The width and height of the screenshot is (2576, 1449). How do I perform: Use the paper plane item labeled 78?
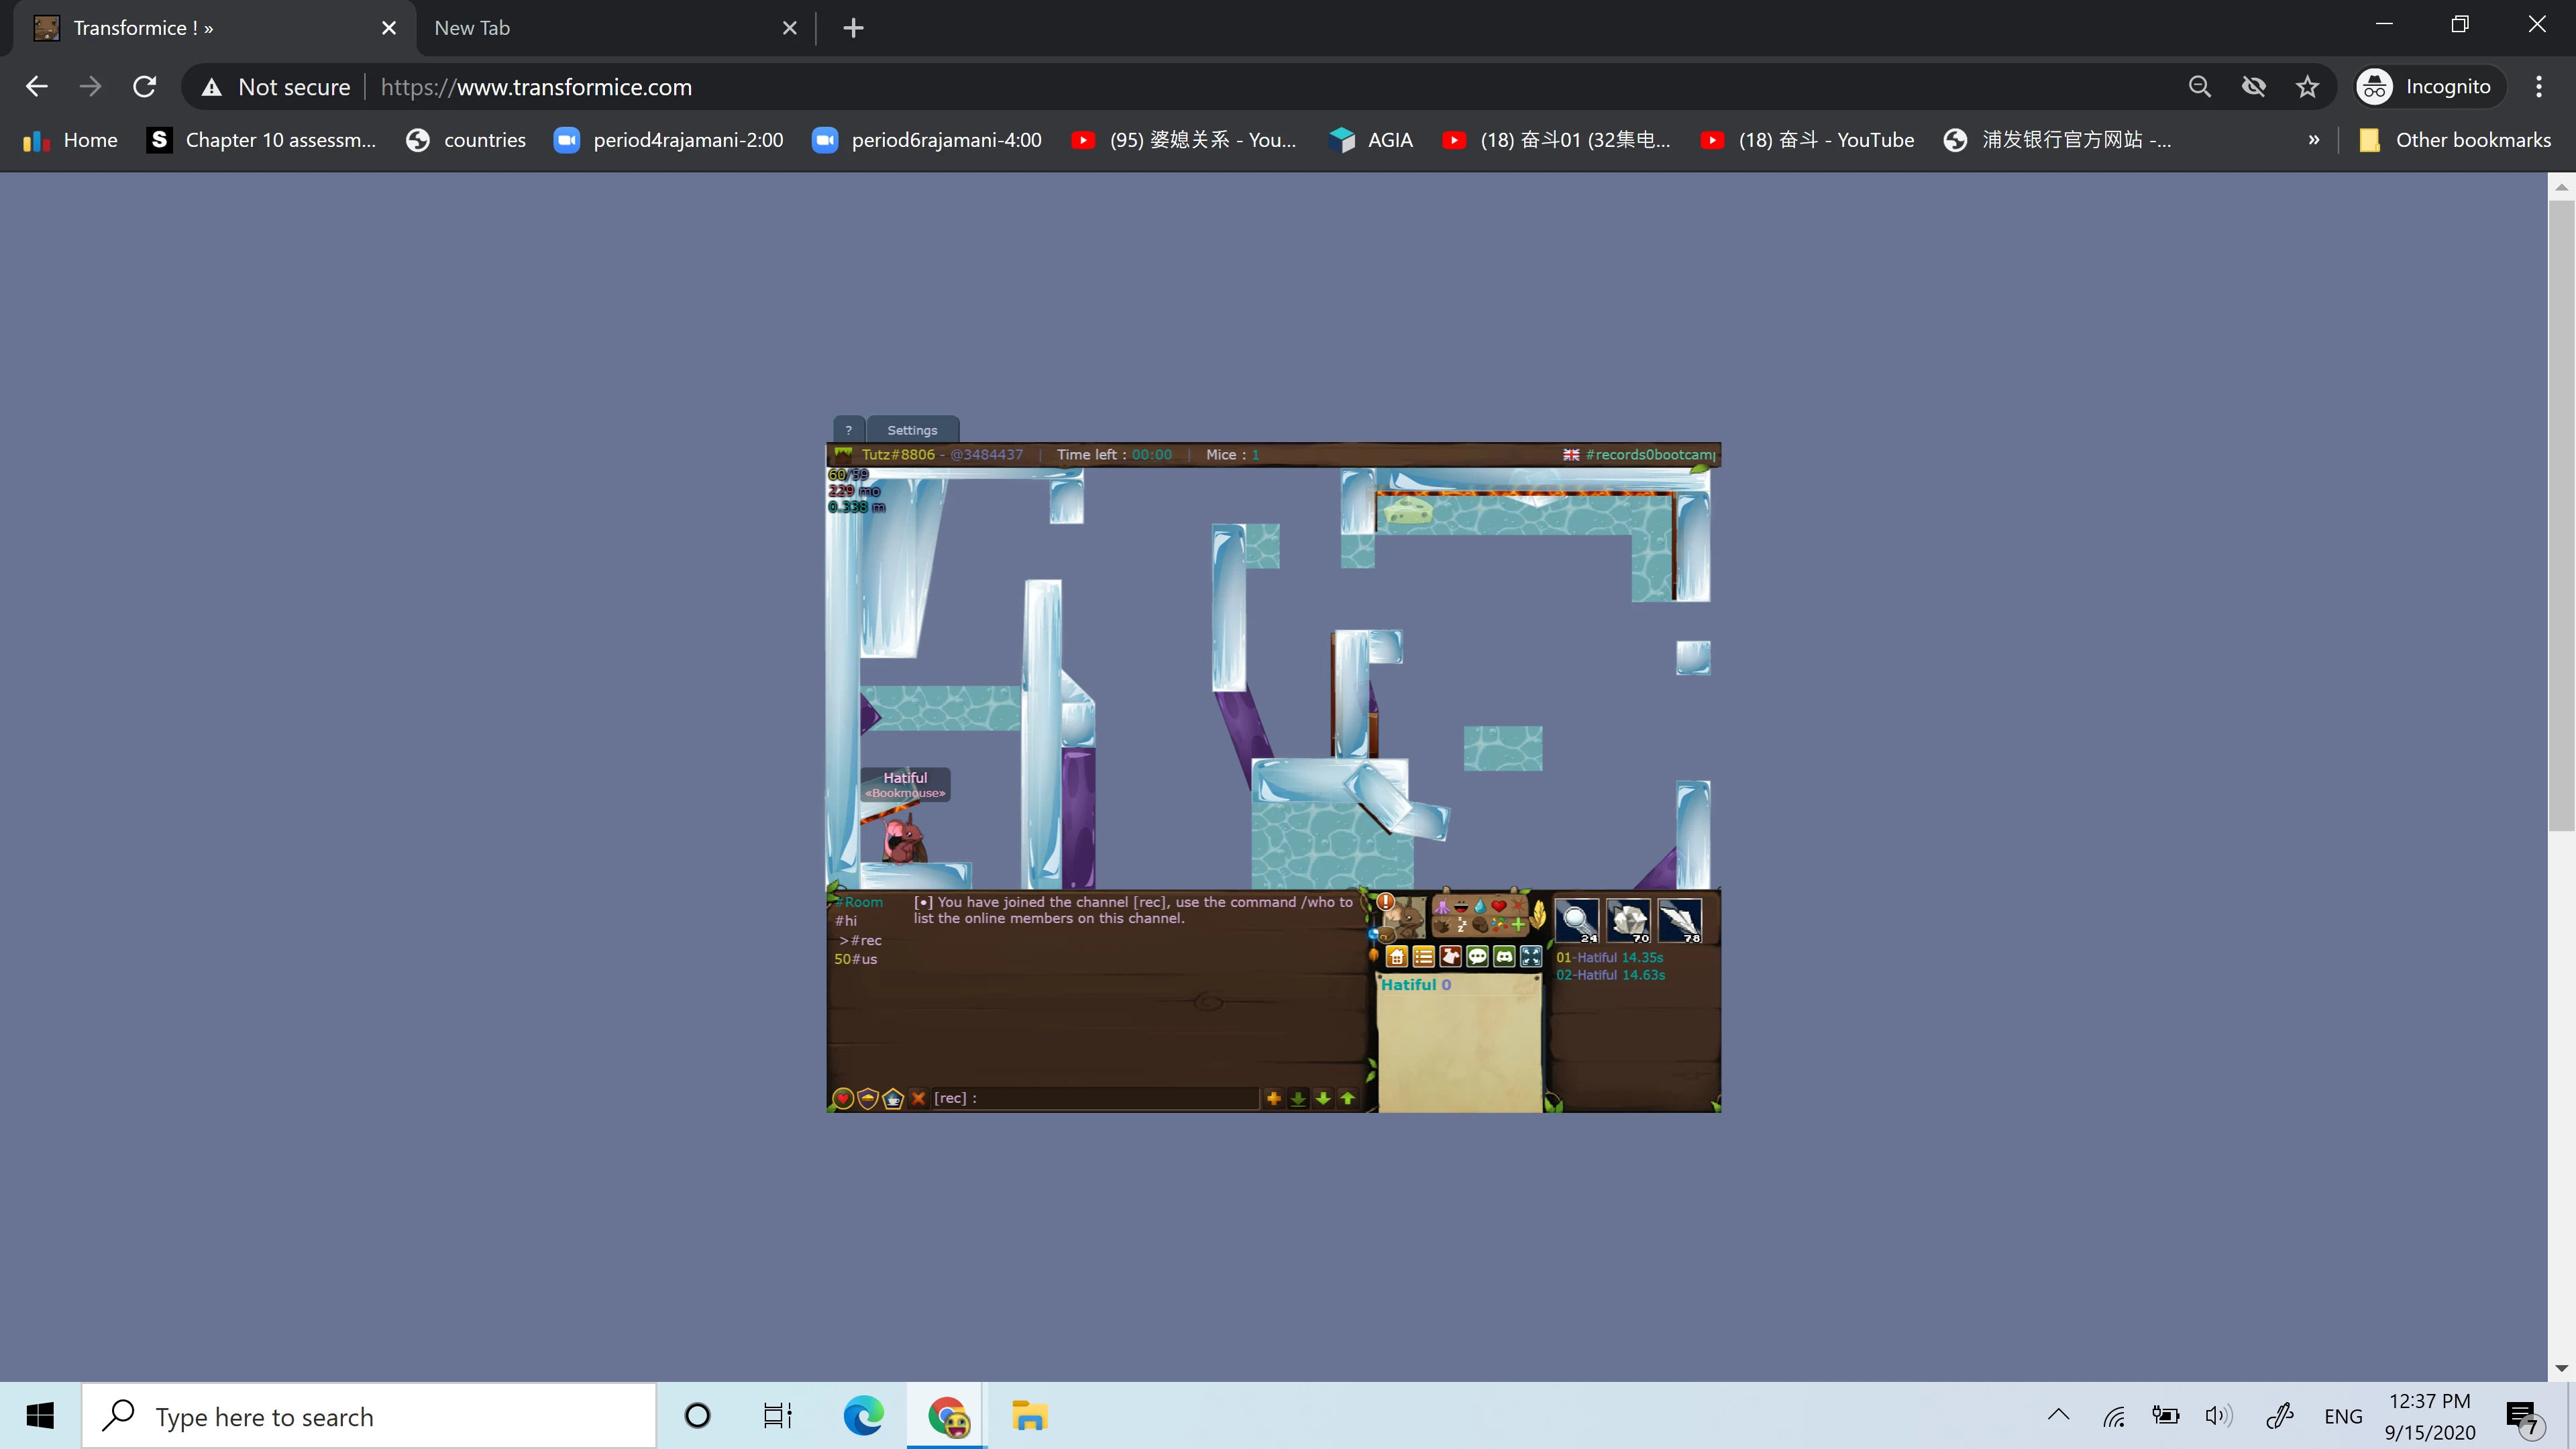tap(1680, 920)
